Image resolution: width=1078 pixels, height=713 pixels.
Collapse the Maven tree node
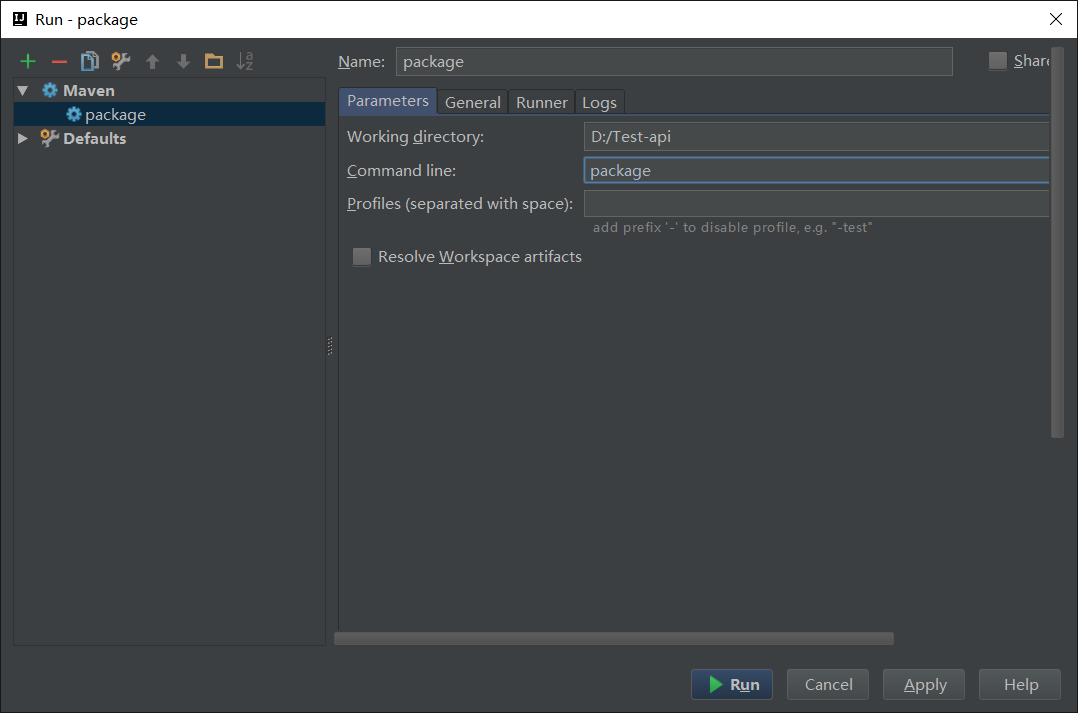click(x=23, y=91)
